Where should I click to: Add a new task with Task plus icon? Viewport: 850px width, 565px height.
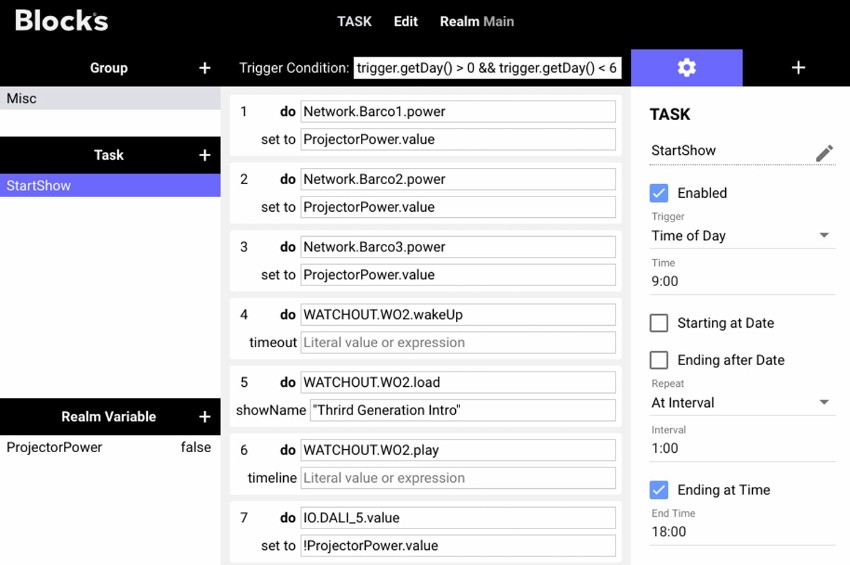pos(205,155)
